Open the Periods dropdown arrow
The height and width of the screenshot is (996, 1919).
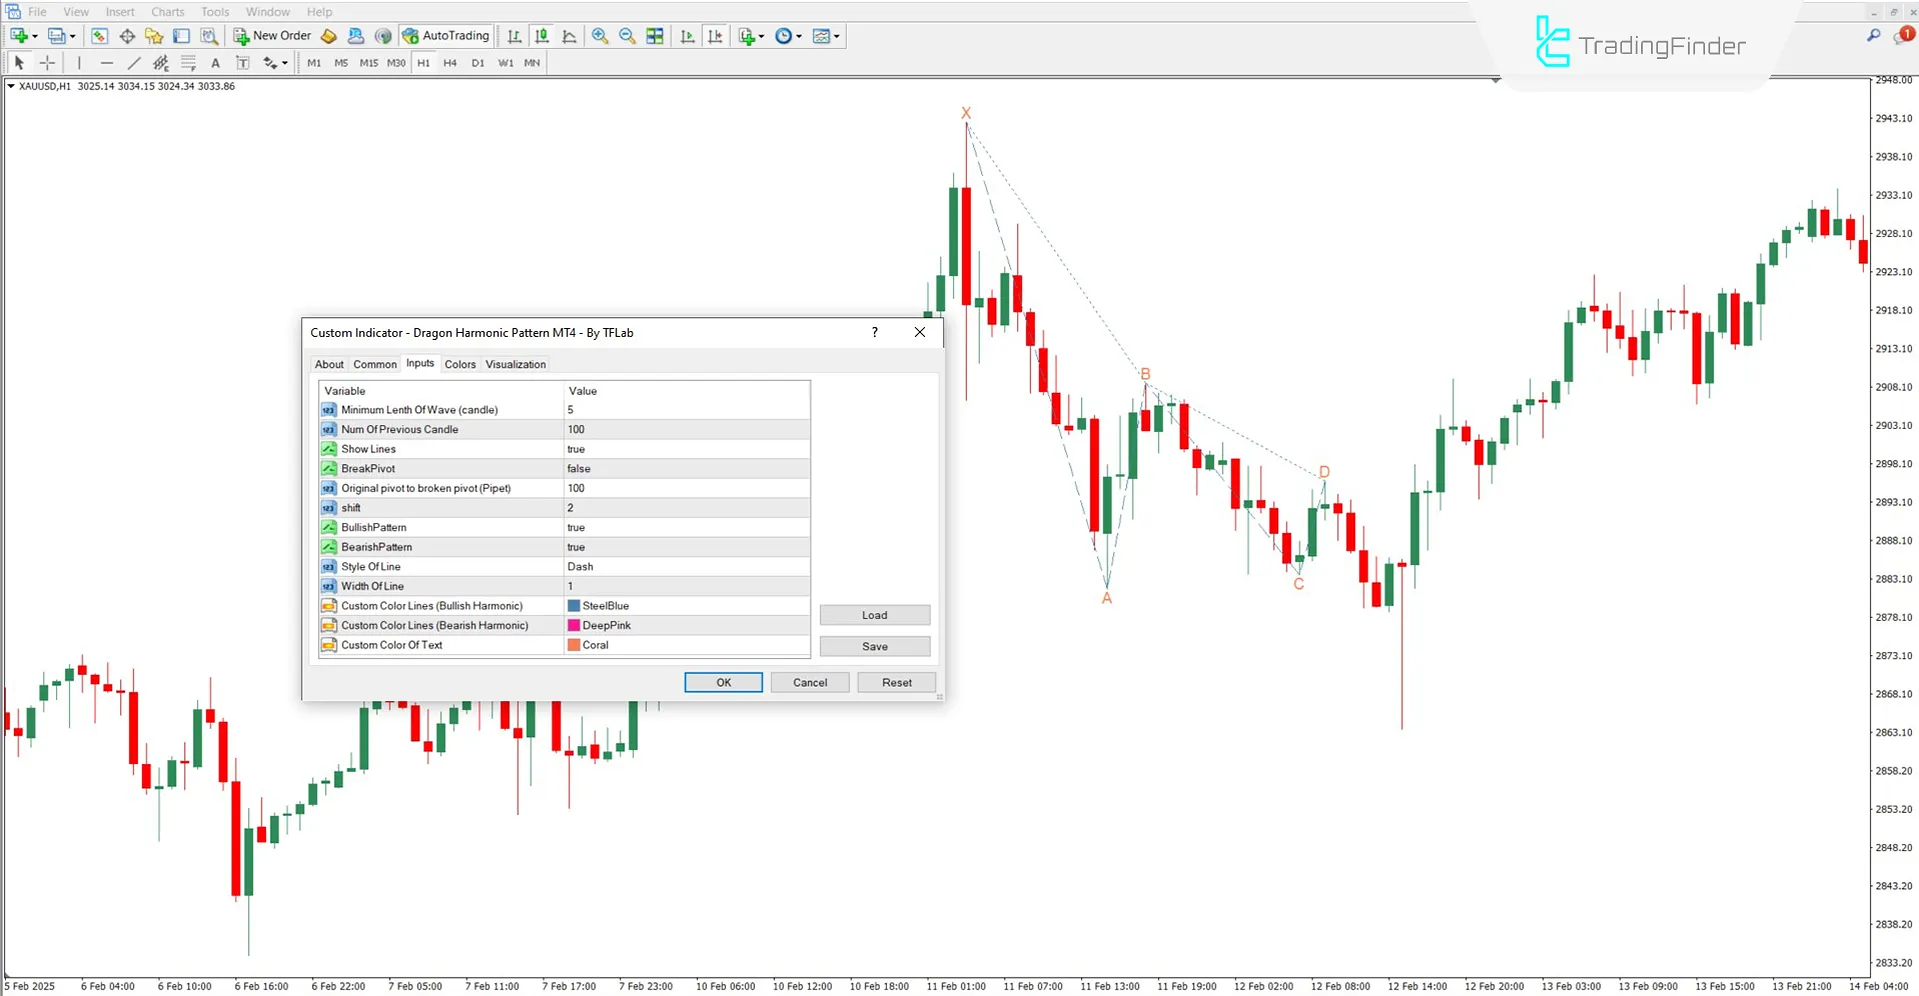[x=799, y=36]
